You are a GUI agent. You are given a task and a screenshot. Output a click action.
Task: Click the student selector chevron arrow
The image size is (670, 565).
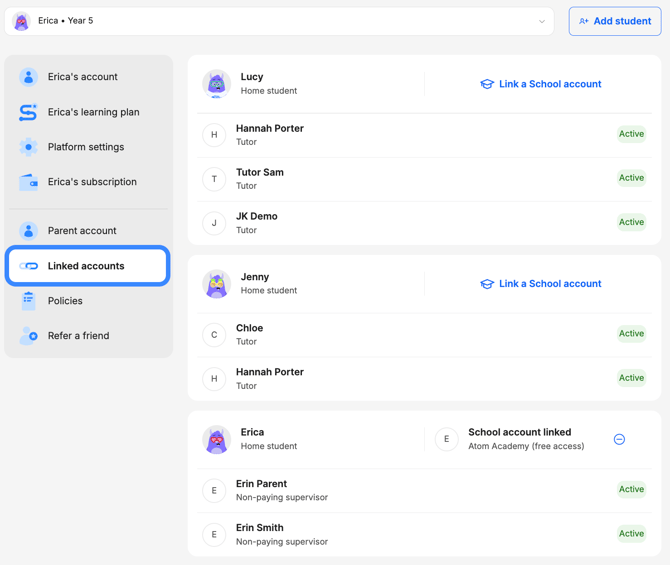point(542,21)
